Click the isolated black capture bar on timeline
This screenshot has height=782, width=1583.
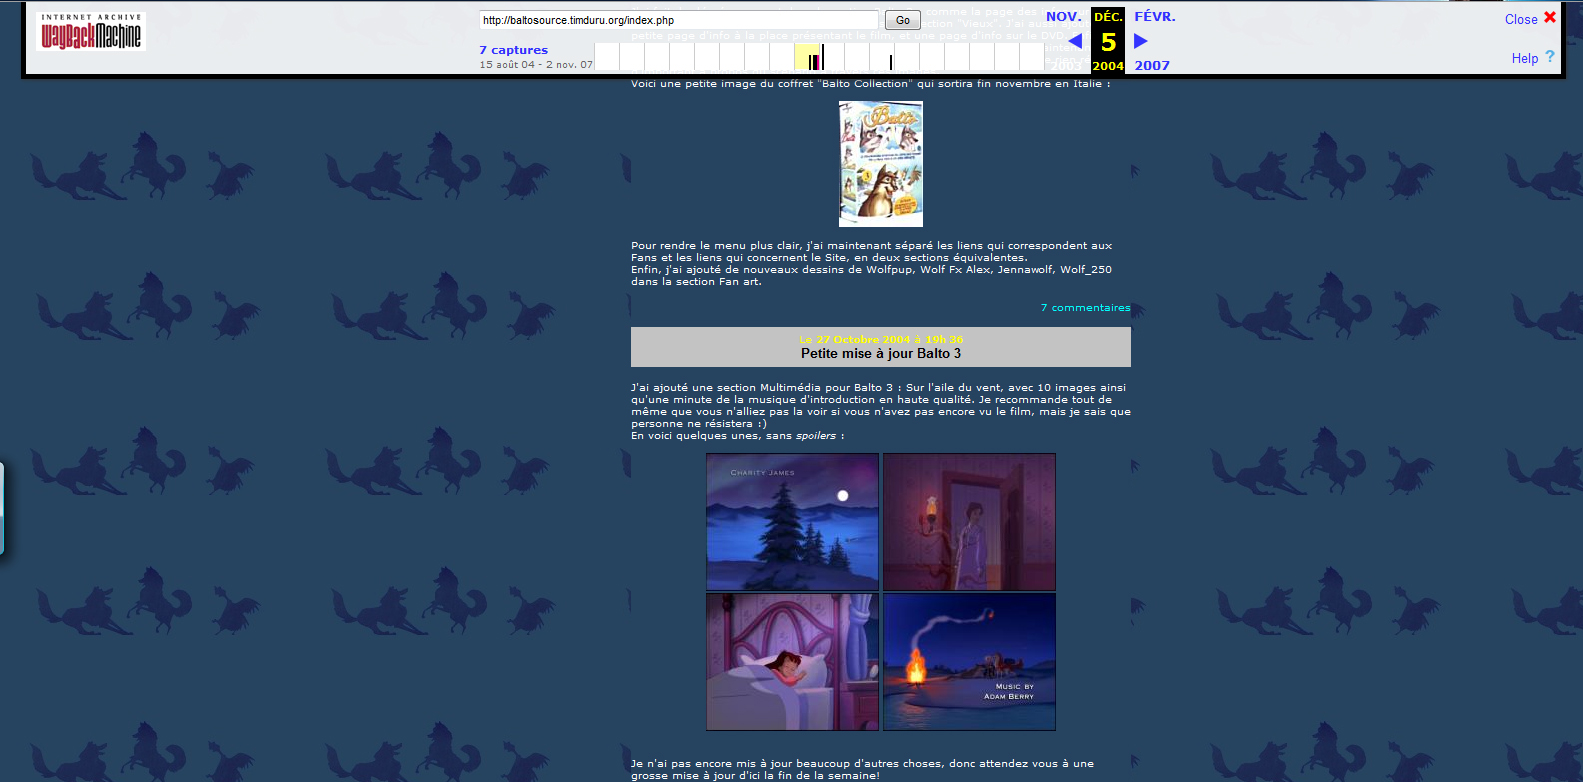(891, 62)
